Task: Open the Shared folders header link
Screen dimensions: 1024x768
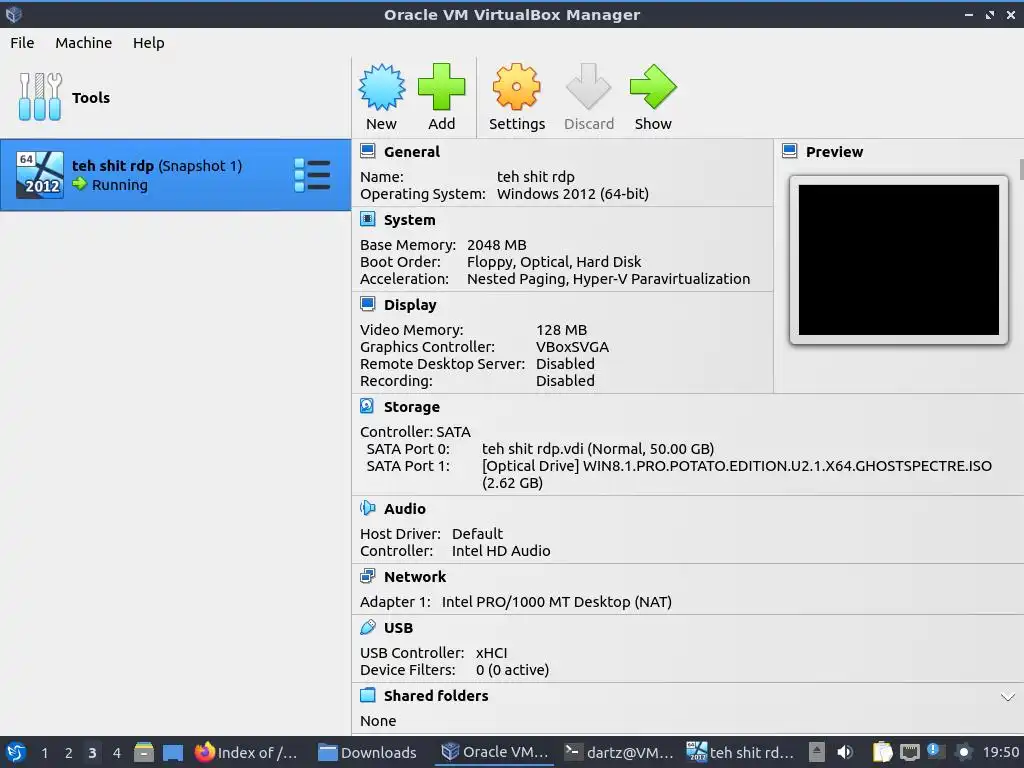Action: [x=436, y=696]
